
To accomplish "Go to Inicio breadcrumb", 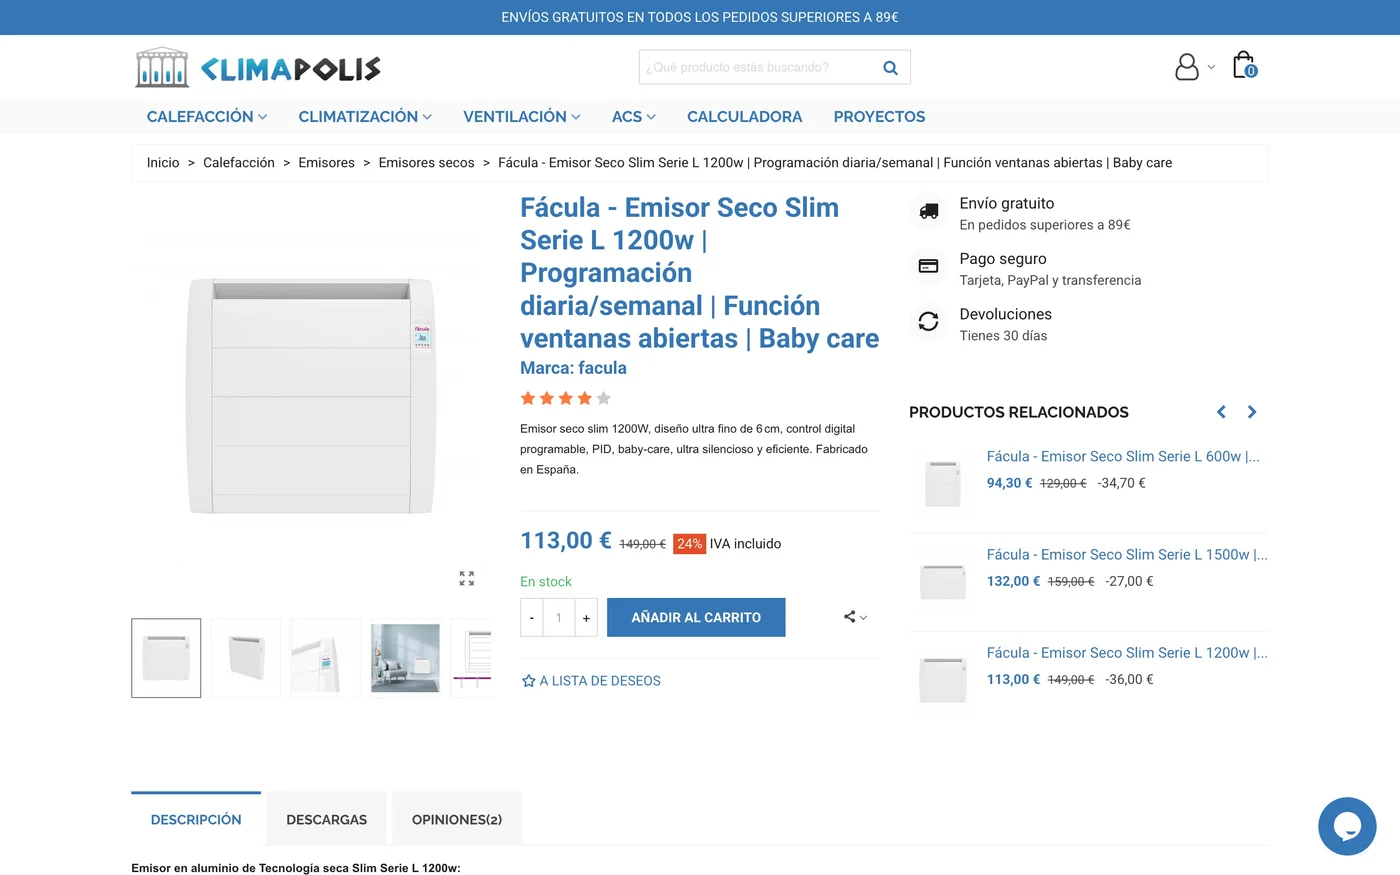I will pos(163,163).
